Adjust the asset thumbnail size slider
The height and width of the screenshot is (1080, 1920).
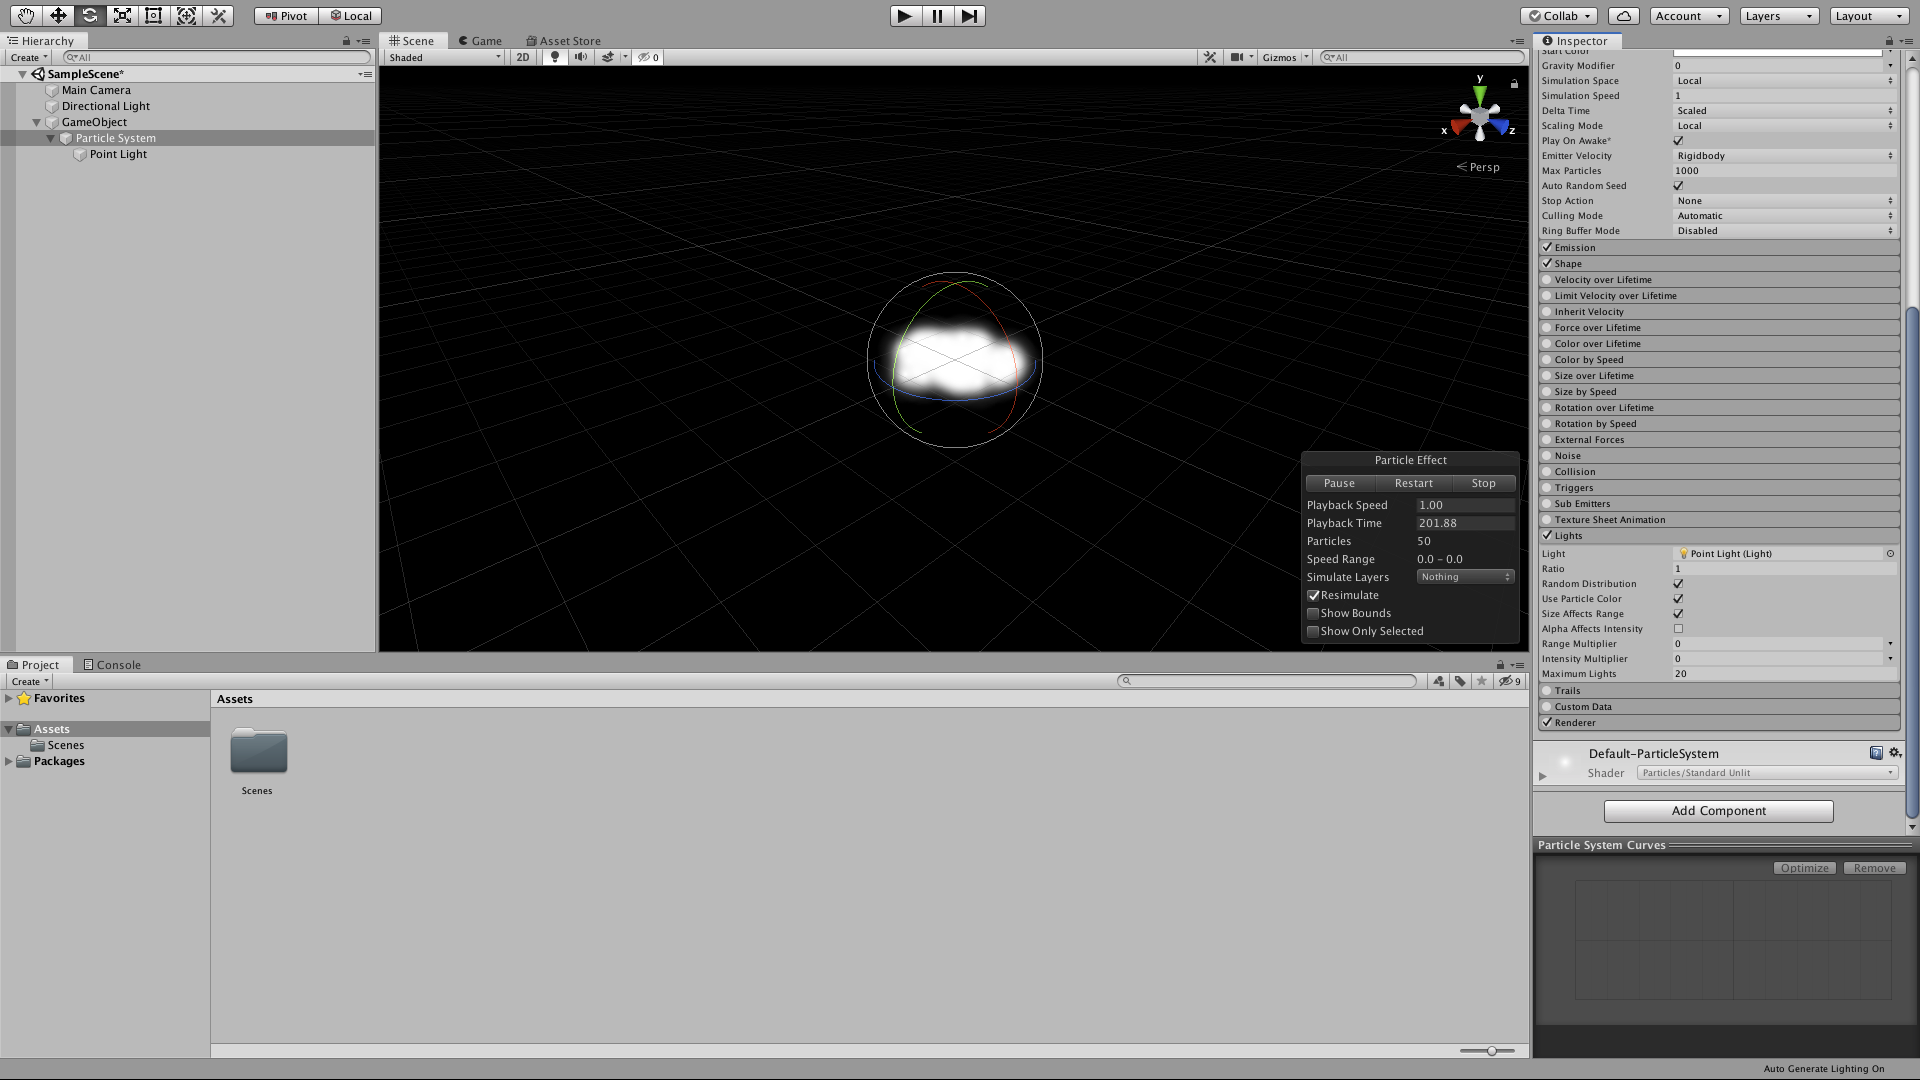pos(1491,1051)
